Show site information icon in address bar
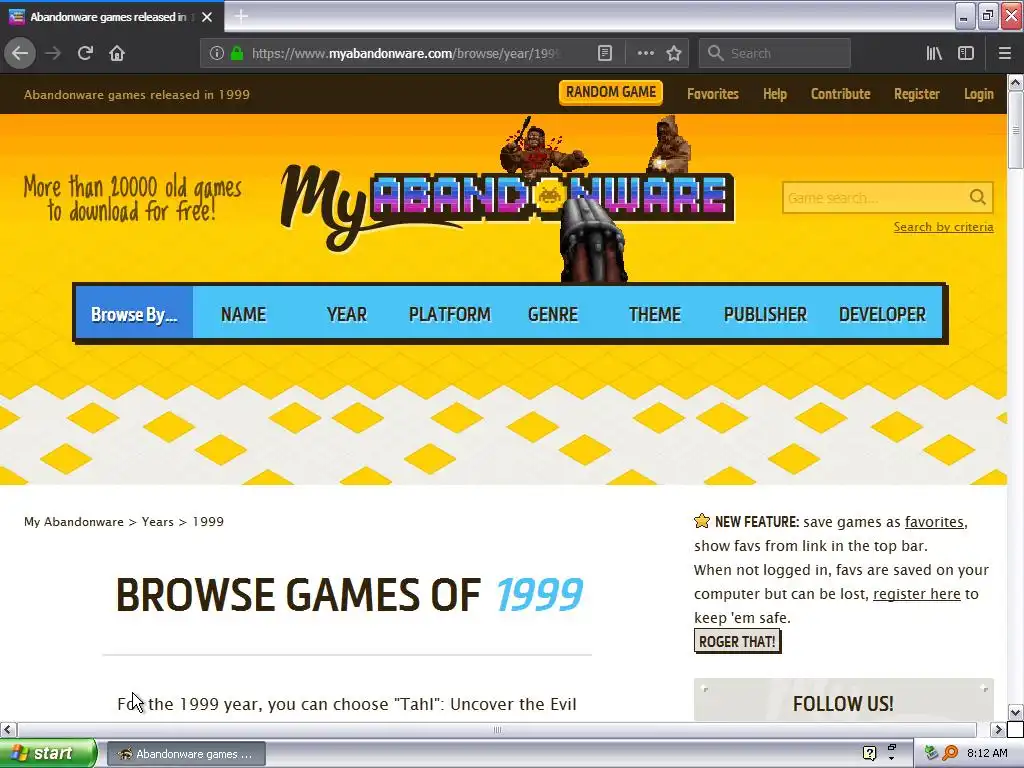 point(217,54)
